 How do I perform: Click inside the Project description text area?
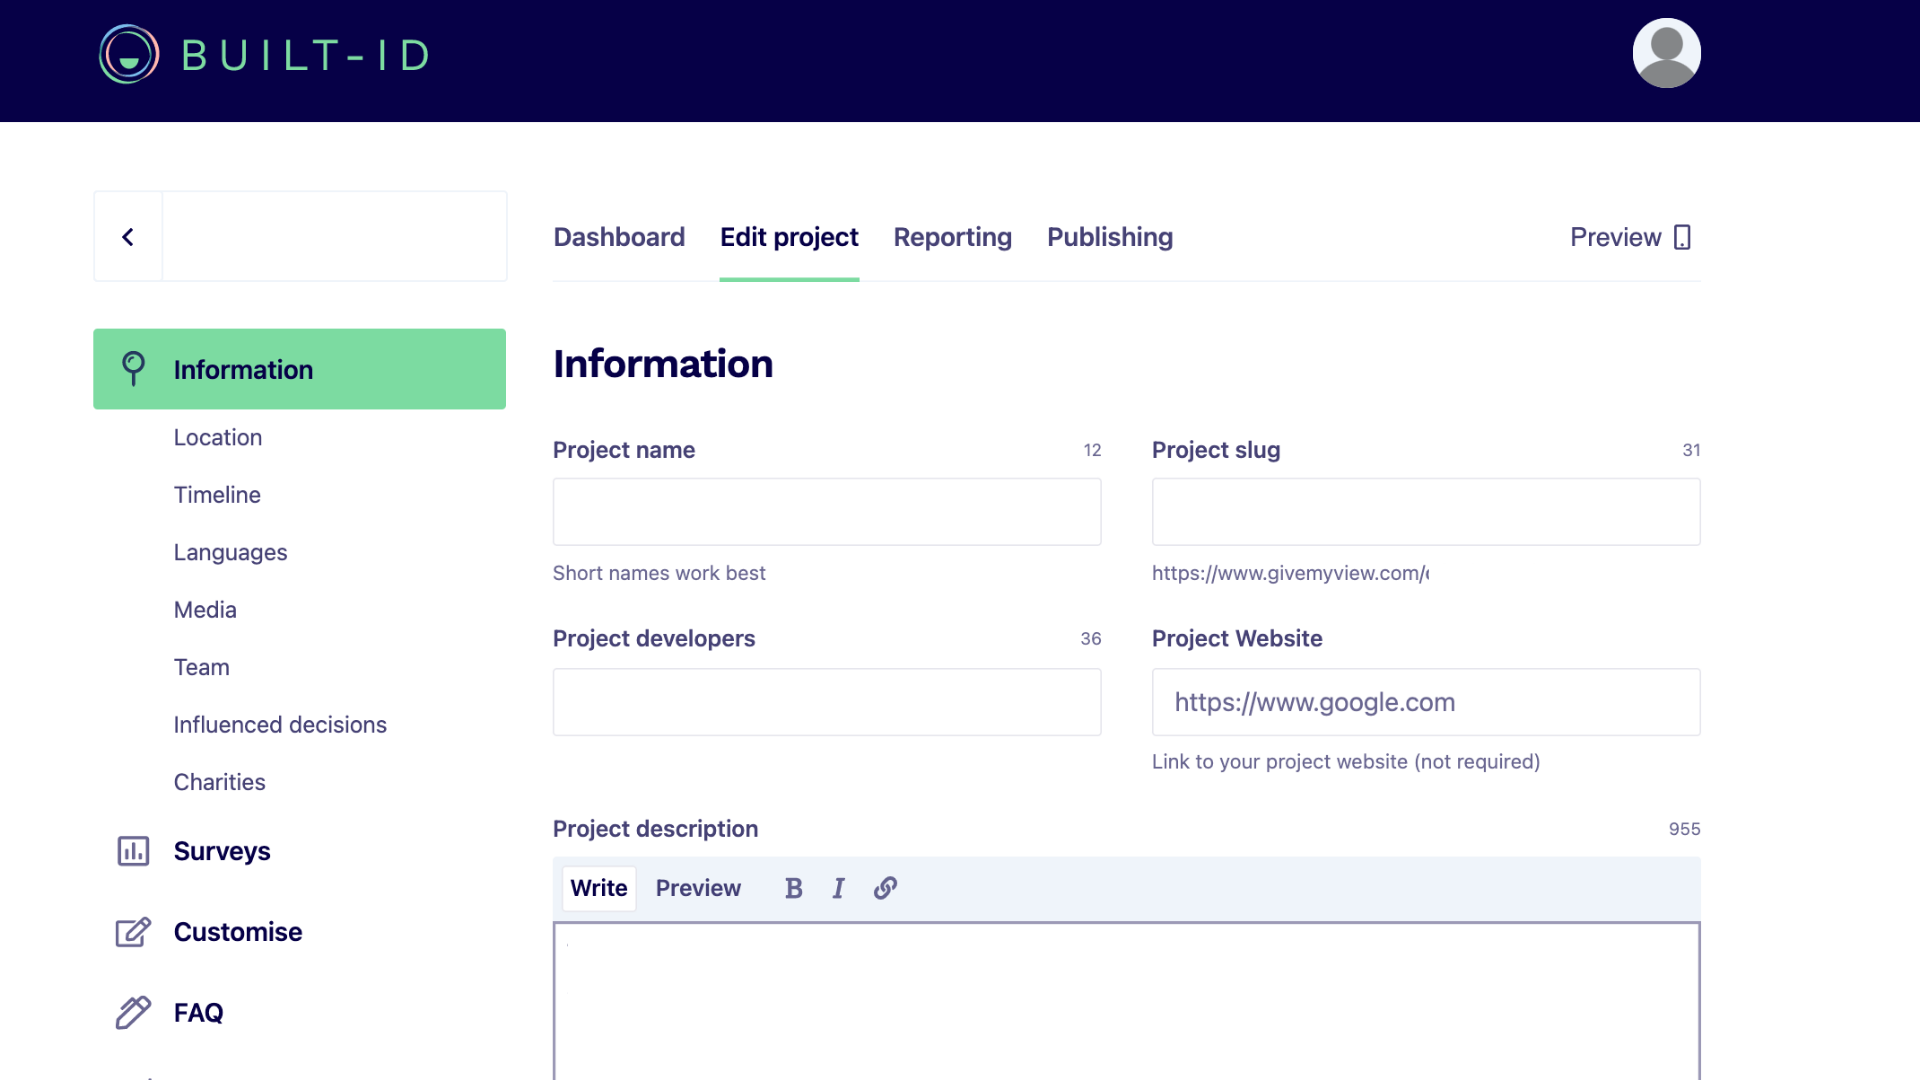tap(1126, 1000)
